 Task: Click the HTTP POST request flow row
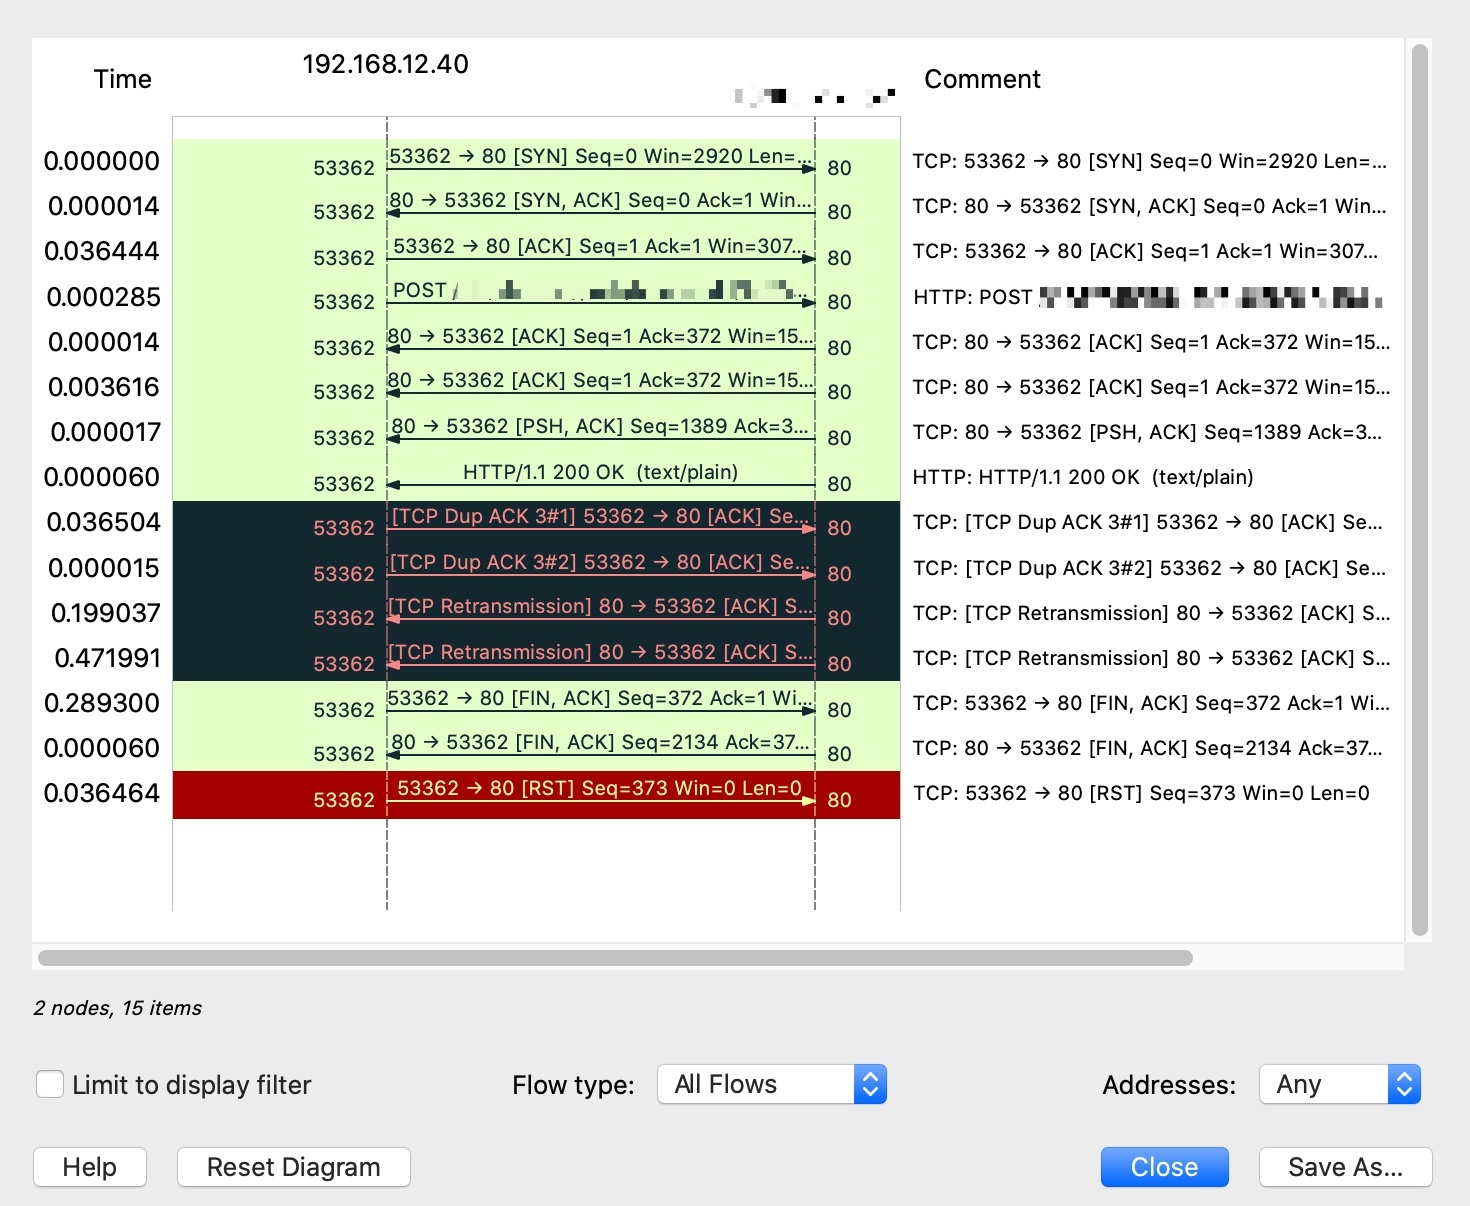(x=600, y=297)
